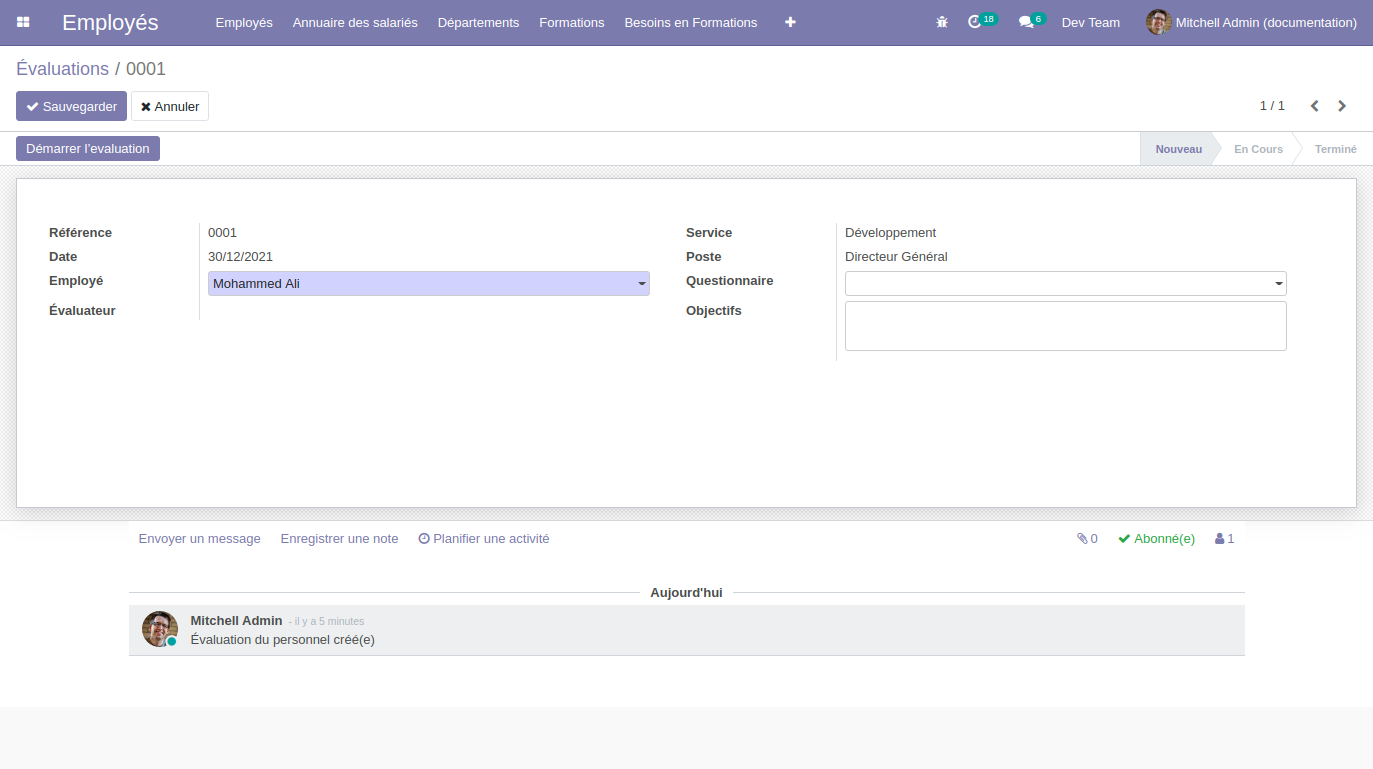Go to previous record arrow
1373x769 pixels.
pos(1315,106)
